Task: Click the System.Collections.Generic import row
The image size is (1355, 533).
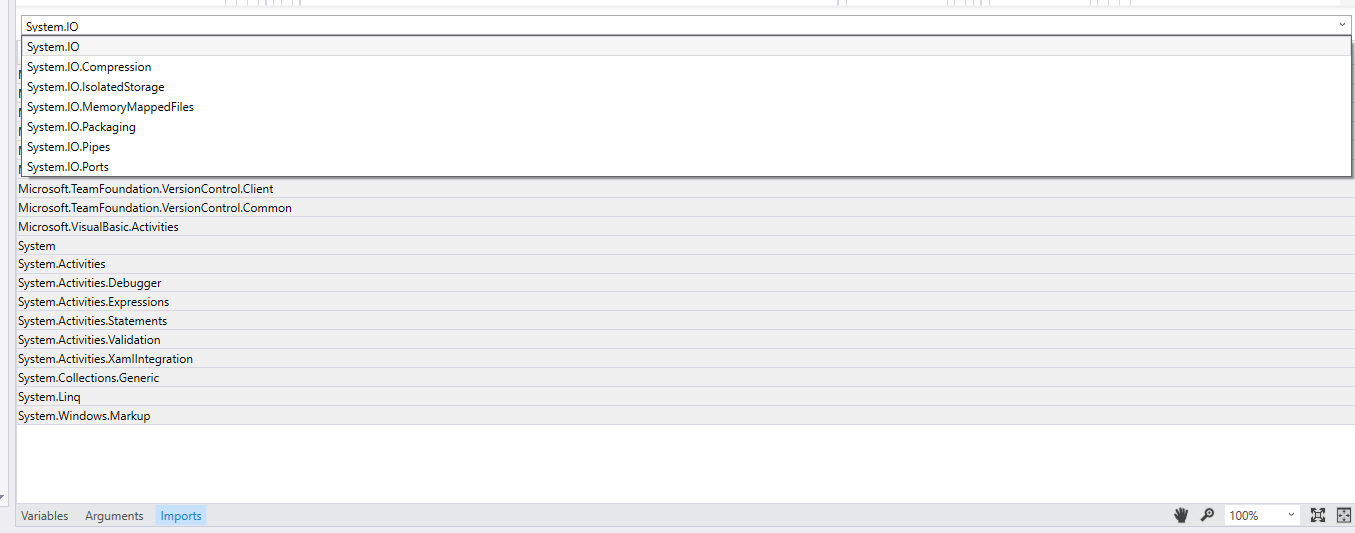Action: (x=685, y=378)
